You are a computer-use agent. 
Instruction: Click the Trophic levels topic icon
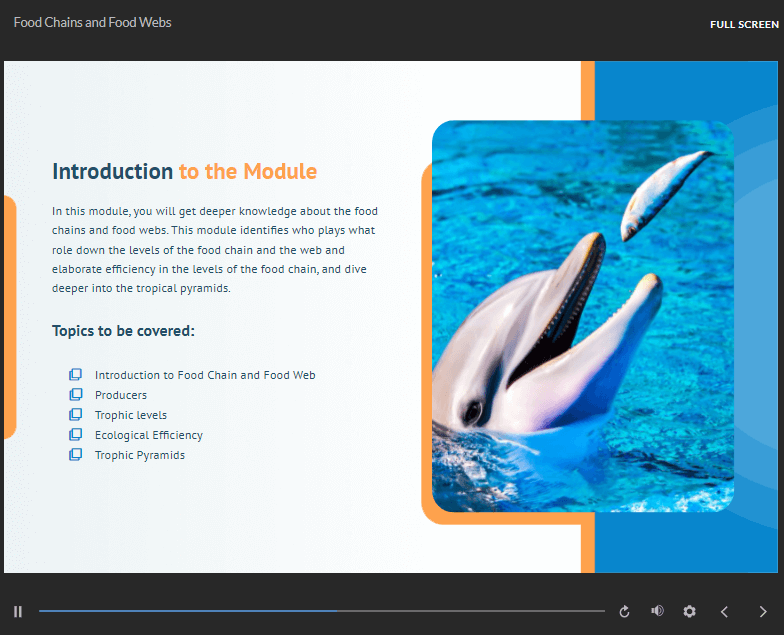pos(75,415)
